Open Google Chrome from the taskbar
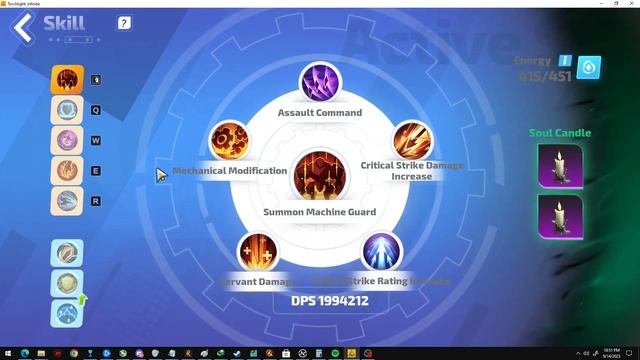640x360 pixels. pos(74,353)
